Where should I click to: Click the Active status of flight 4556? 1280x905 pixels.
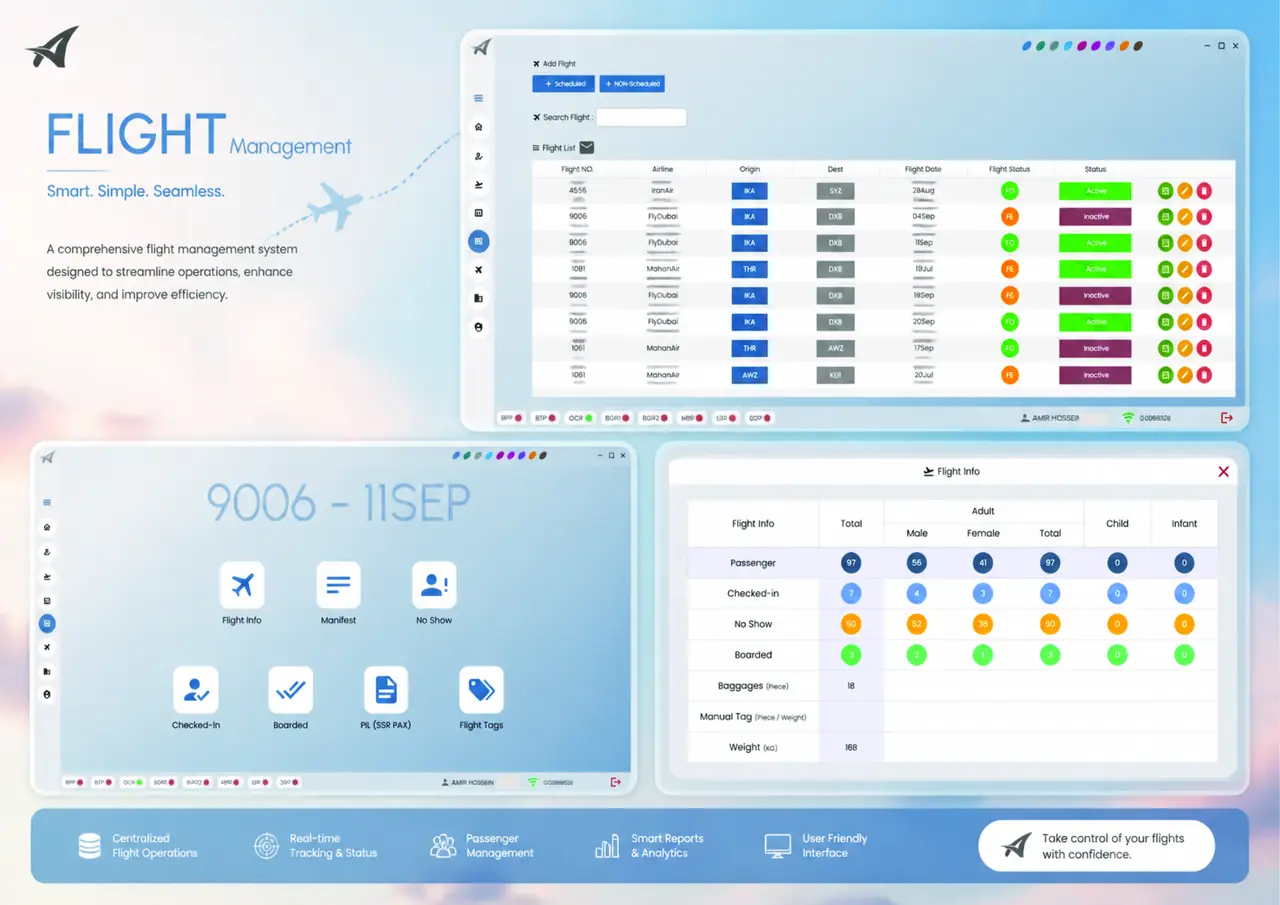[x=1095, y=190]
